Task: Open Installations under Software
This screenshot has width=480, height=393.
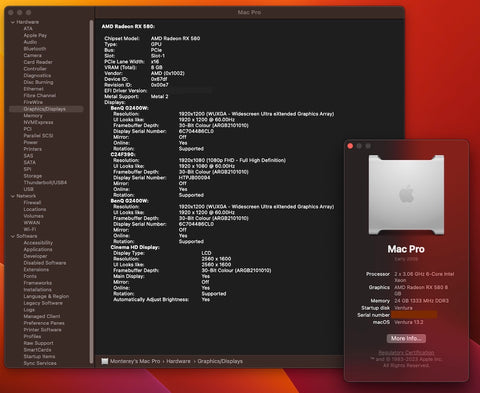Action: [38, 290]
